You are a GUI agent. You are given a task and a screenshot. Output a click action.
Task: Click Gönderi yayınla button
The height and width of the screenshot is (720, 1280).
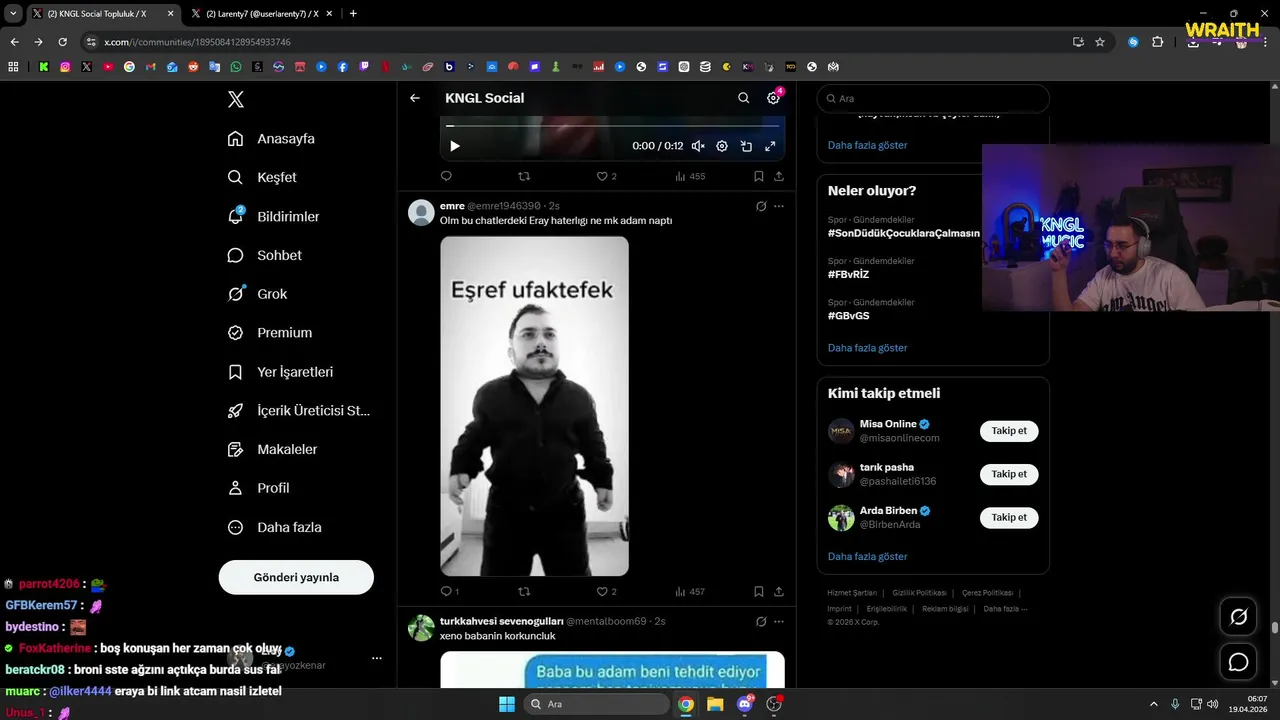point(296,577)
